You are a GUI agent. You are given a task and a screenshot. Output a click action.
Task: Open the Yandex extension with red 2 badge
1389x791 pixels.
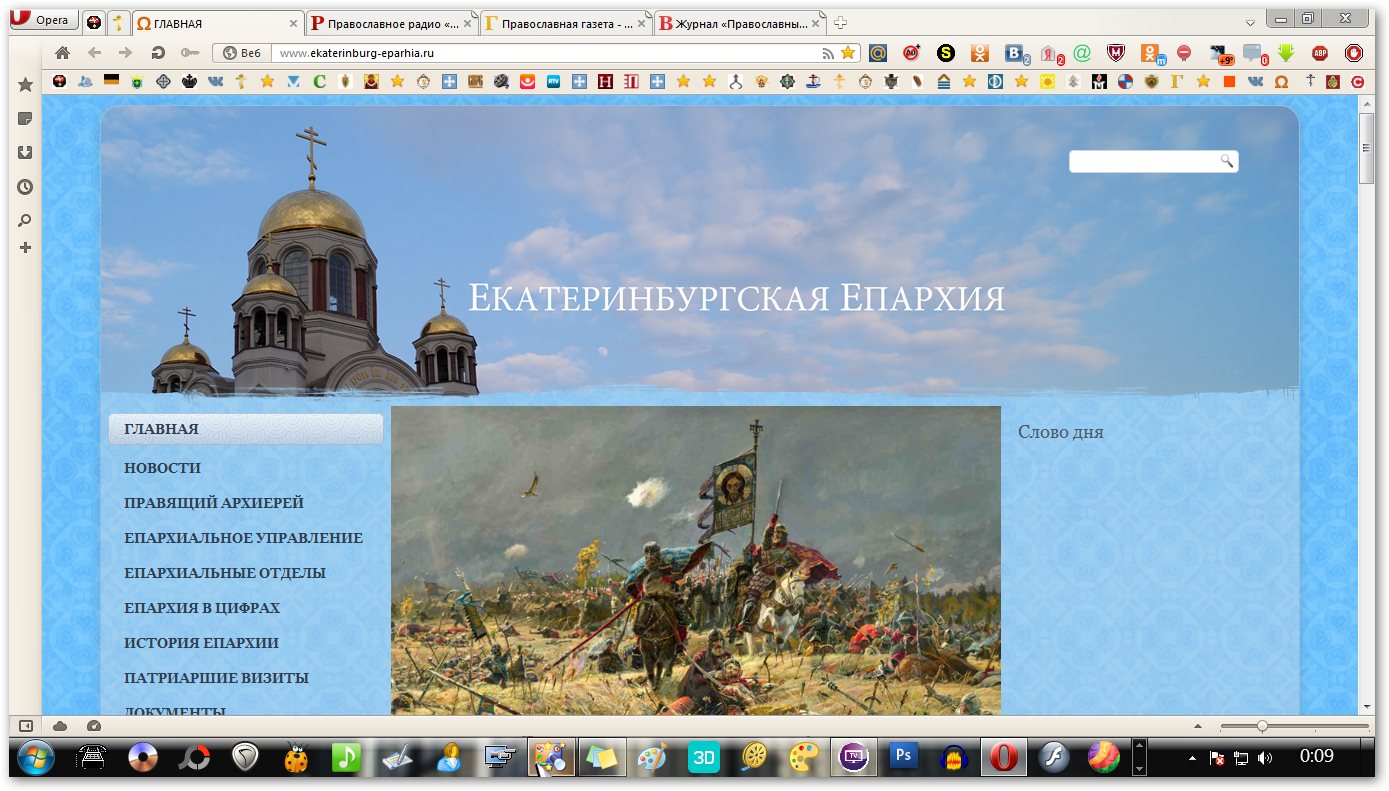tap(1052, 53)
